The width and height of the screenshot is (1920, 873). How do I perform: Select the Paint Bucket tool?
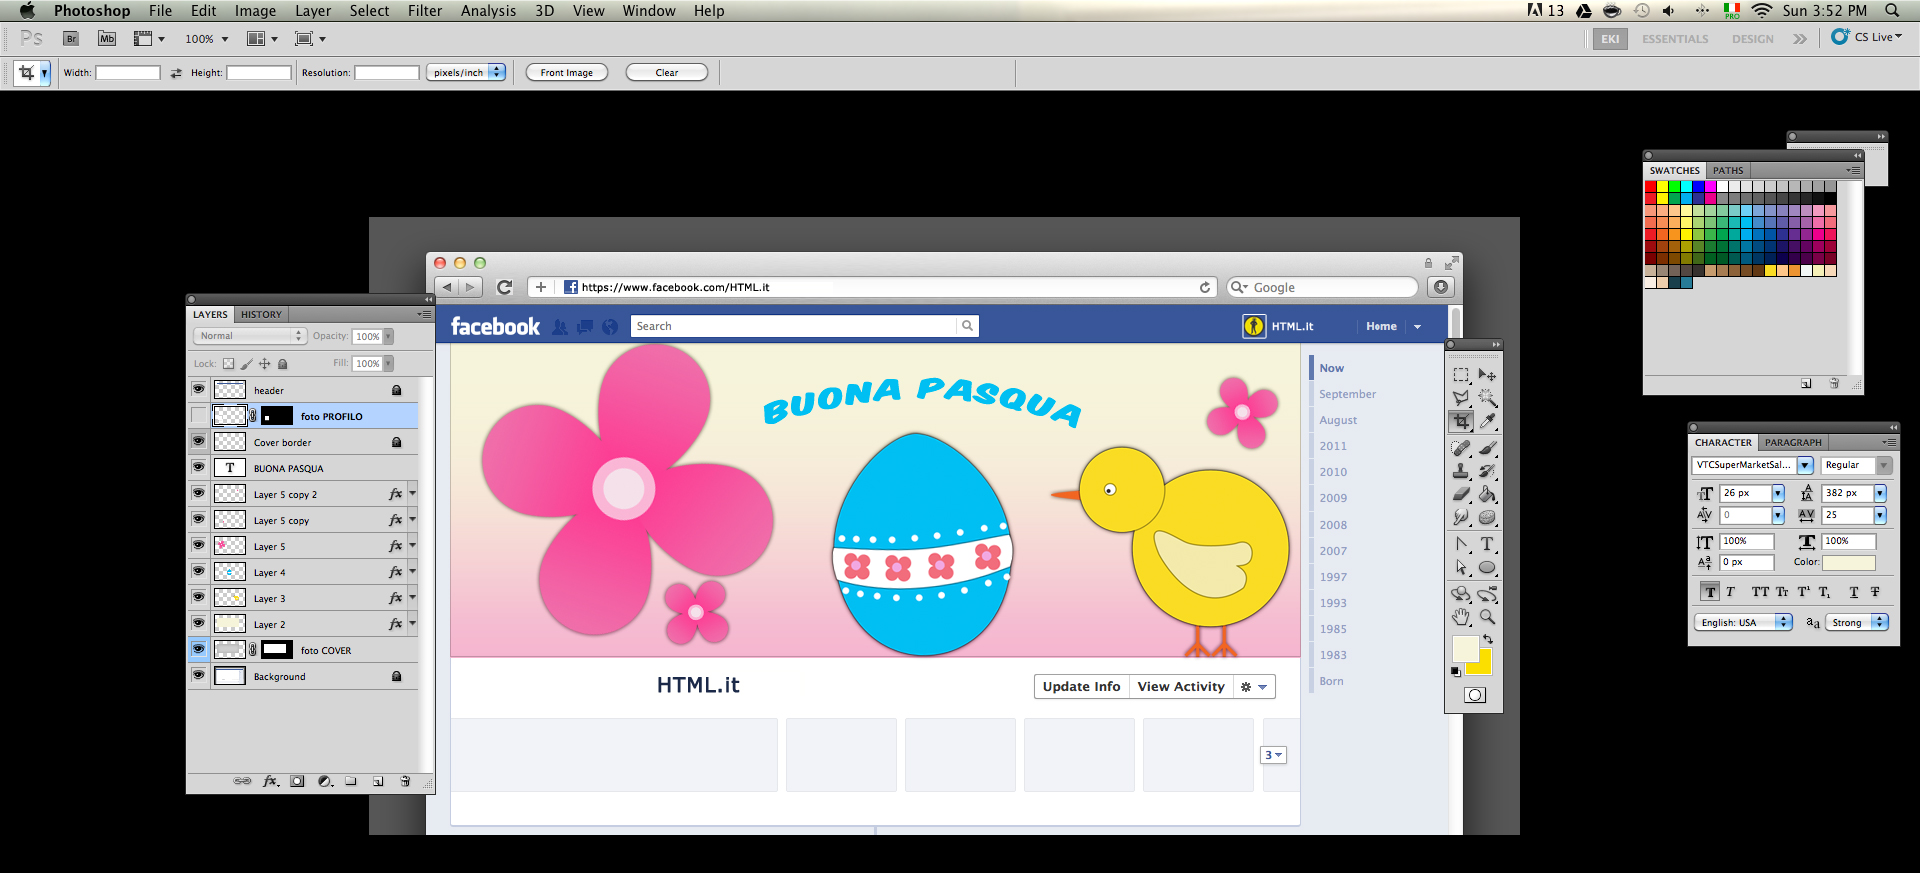1487,494
